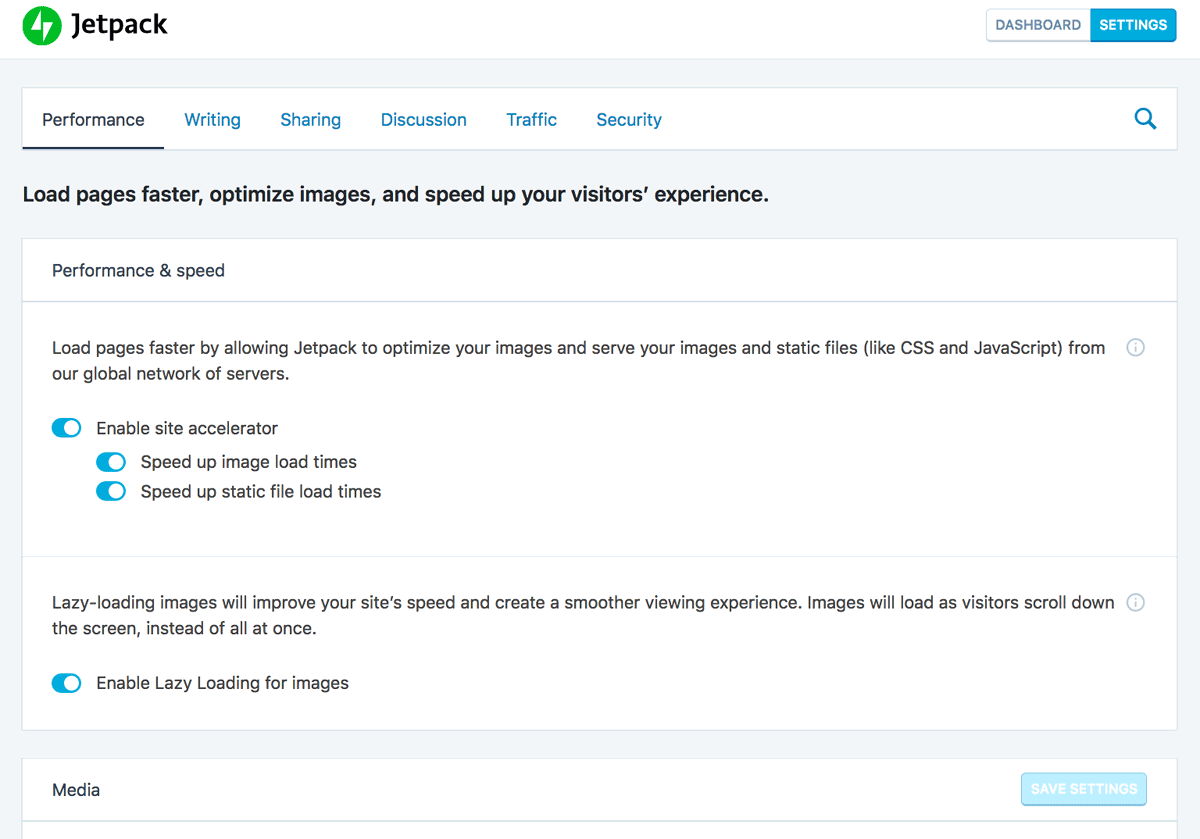Screen dimensions: 1200x839
Task: Go to the Discussion tab
Action: pos(423,120)
